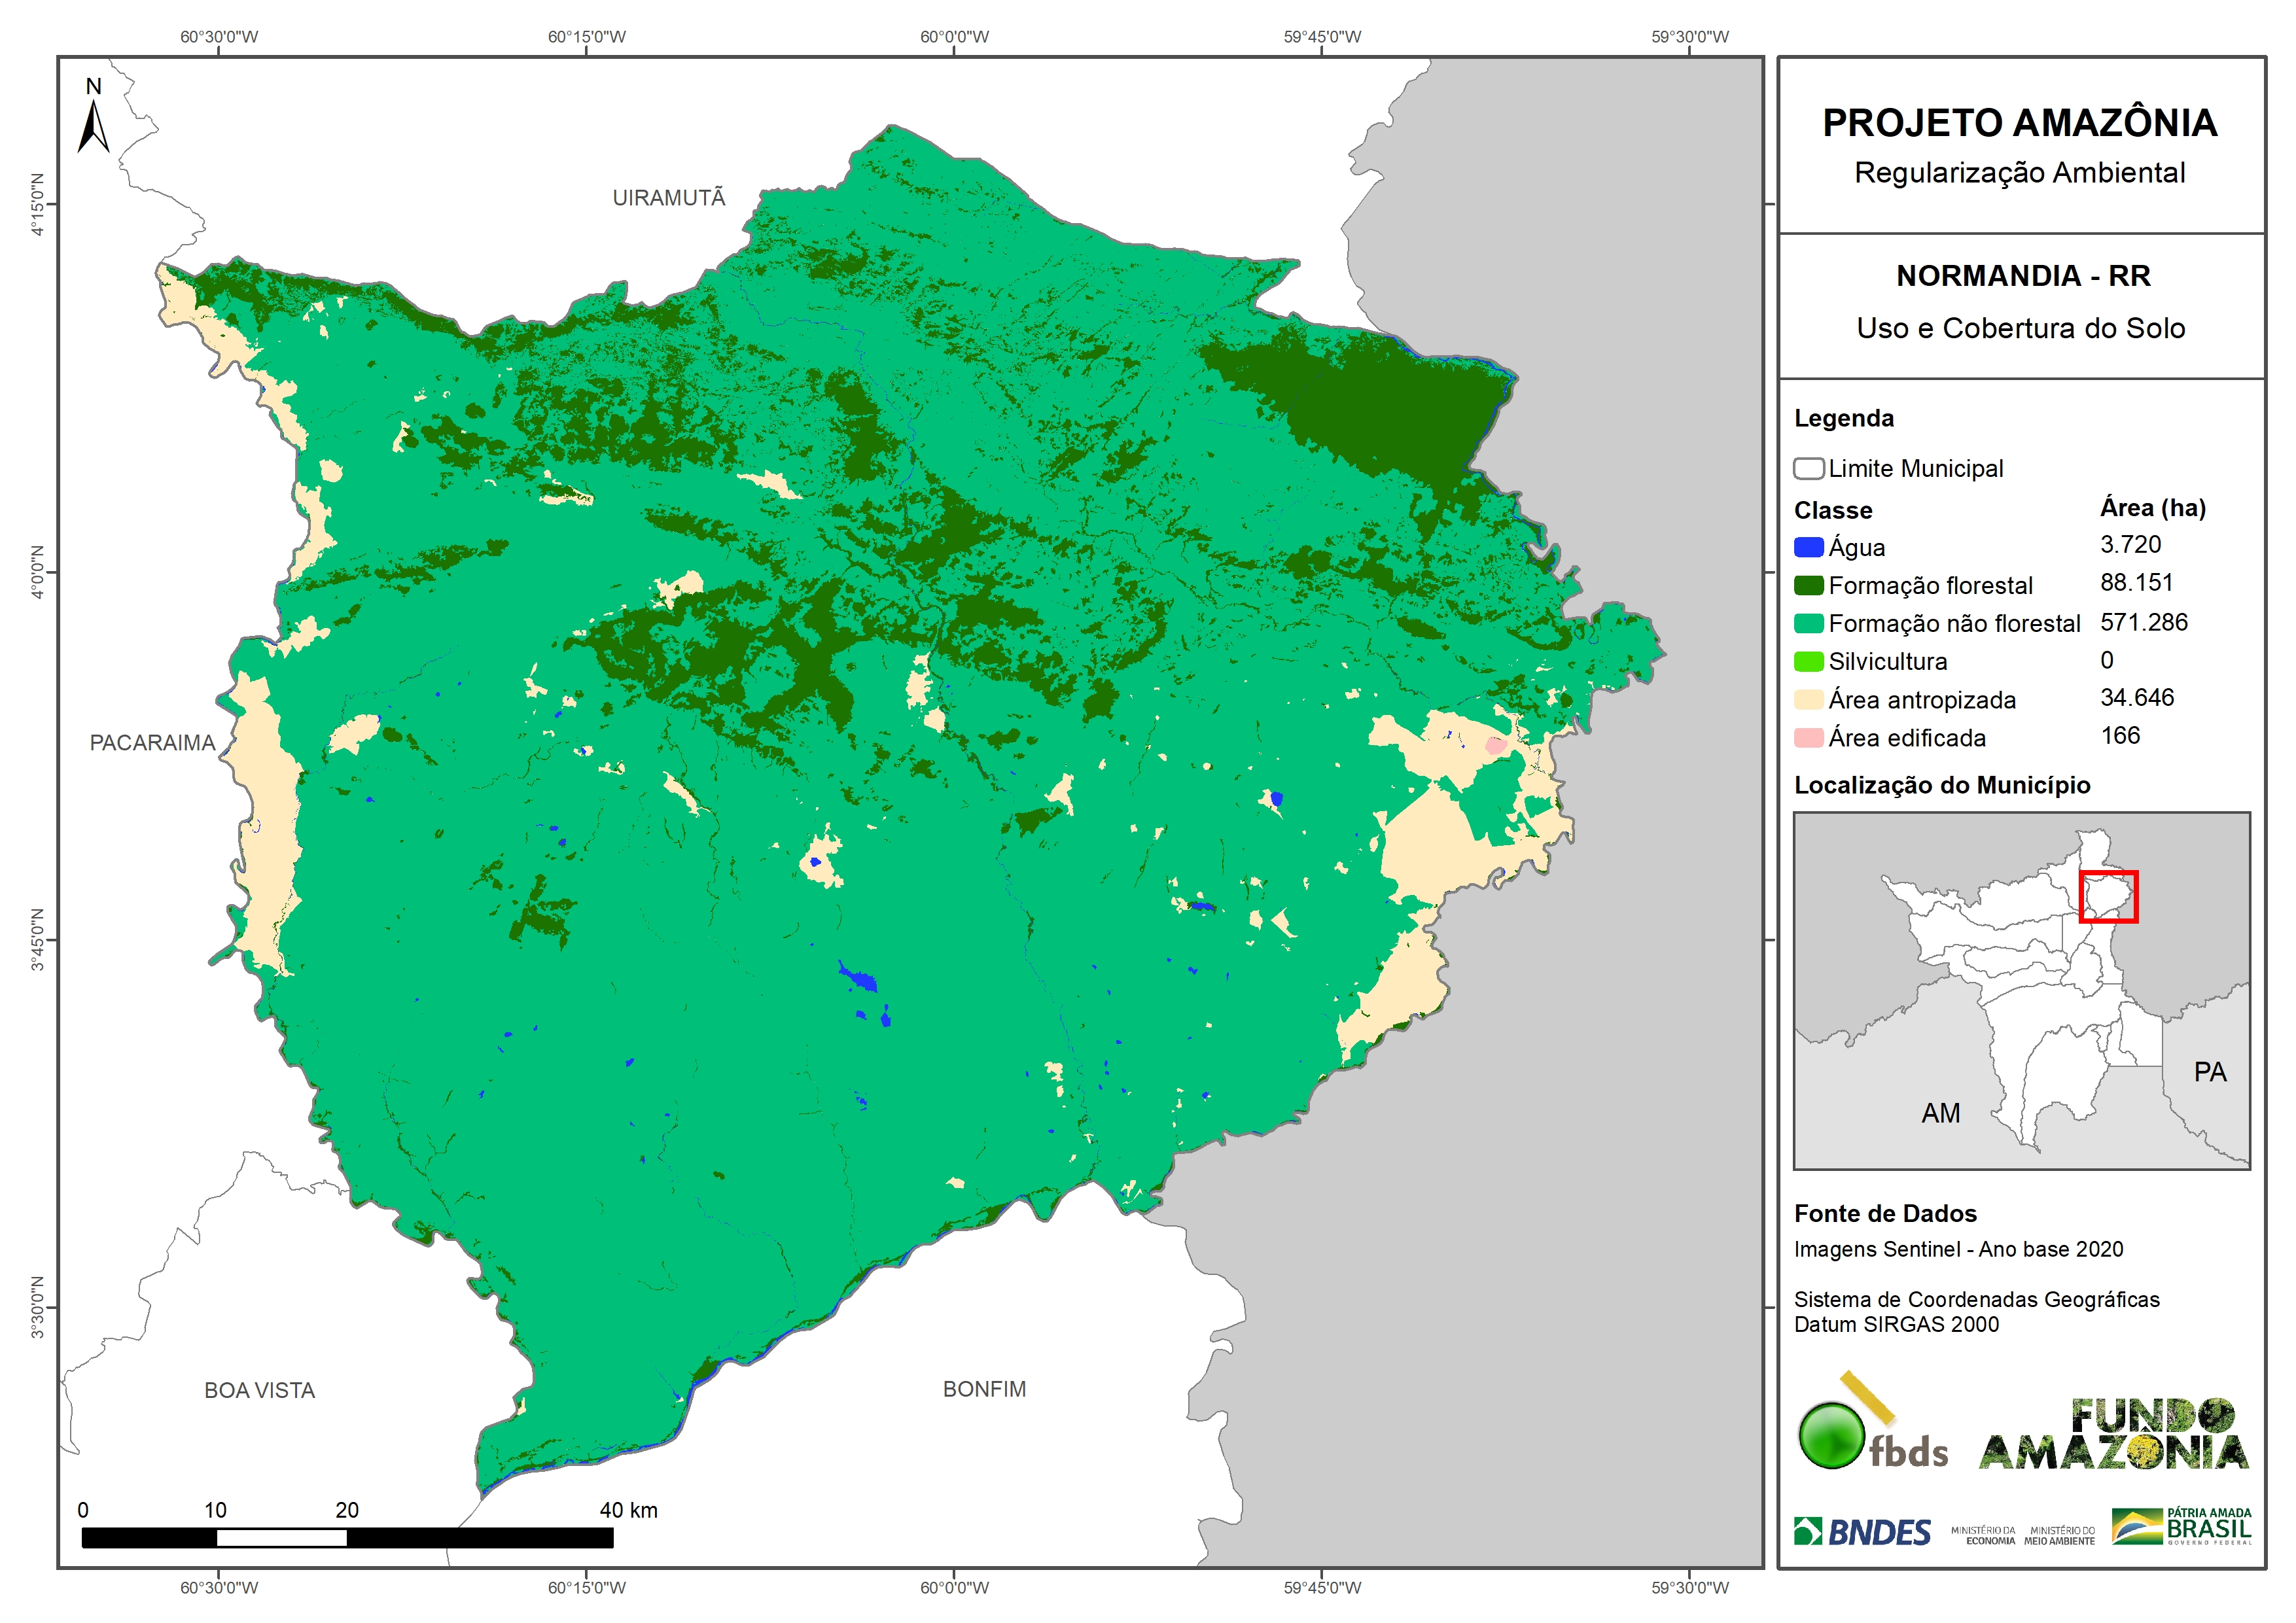Click the BONFIM municipality label
The image size is (2296, 1623).
click(984, 1389)
